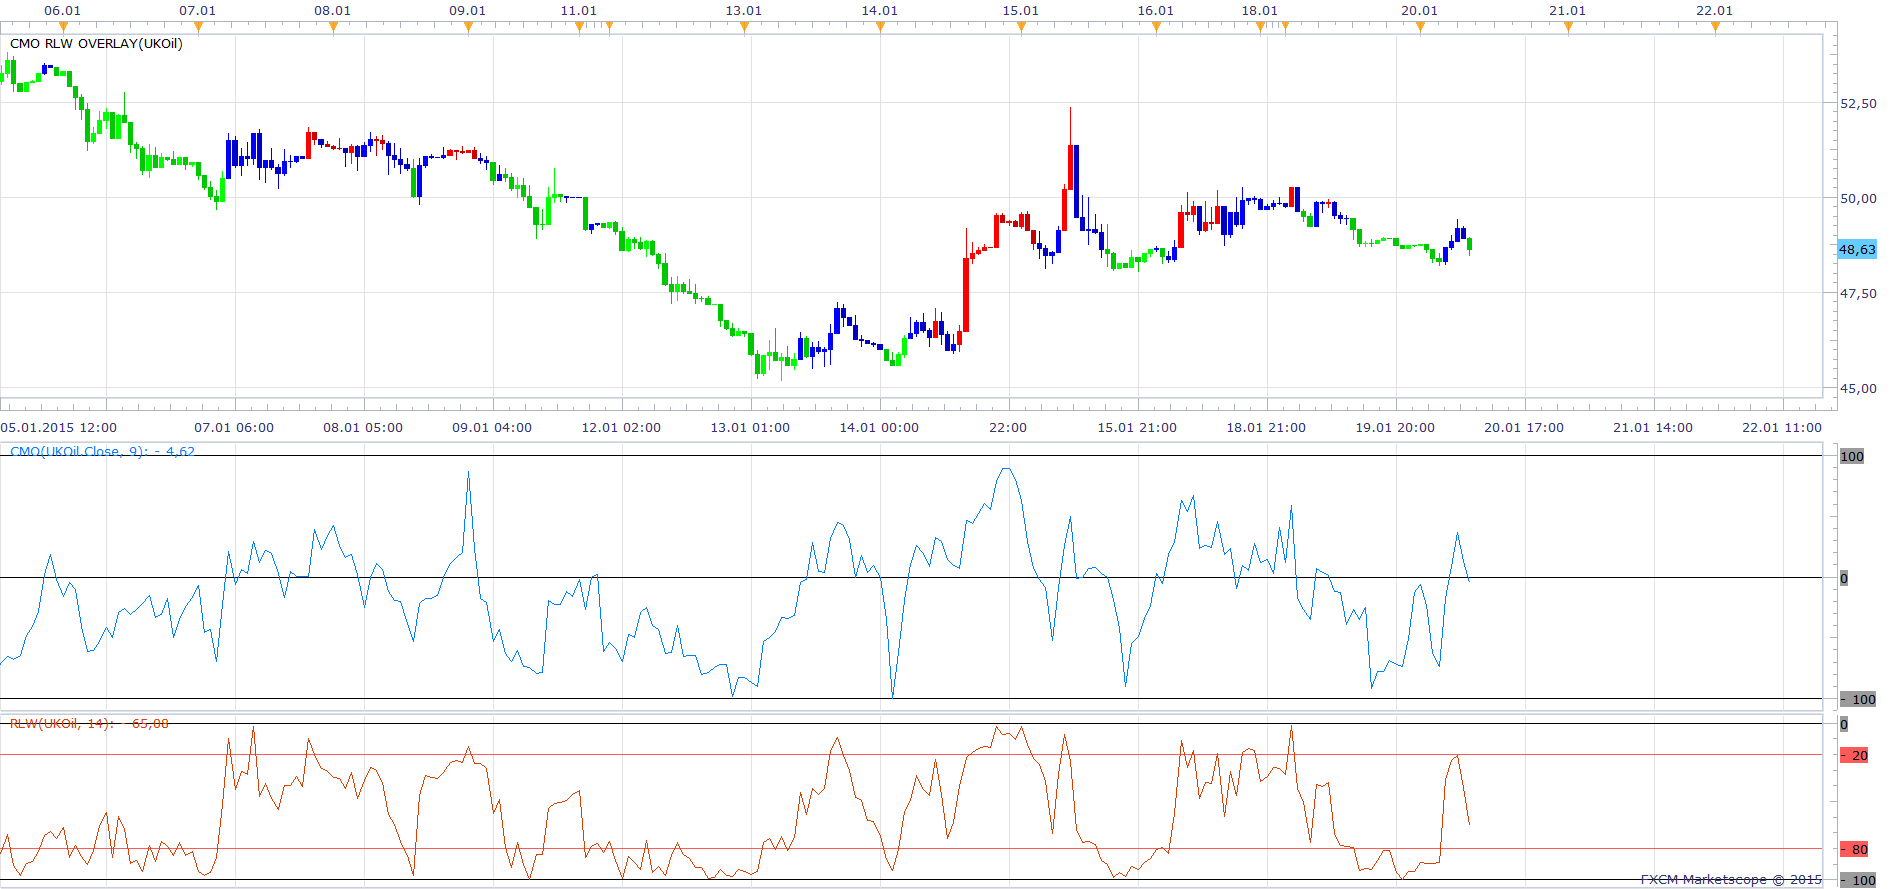This screenshot has width=1903, height=889.
Task: Click the 19.01 20:00 time label
Action: [x=1395, y=427]
